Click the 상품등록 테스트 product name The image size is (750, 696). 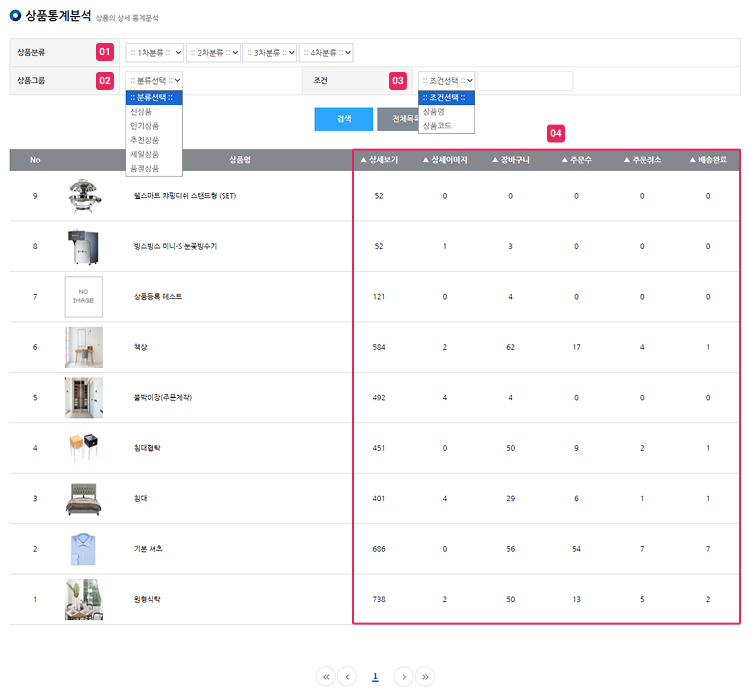pyautogui.click(x=158, y=297)
